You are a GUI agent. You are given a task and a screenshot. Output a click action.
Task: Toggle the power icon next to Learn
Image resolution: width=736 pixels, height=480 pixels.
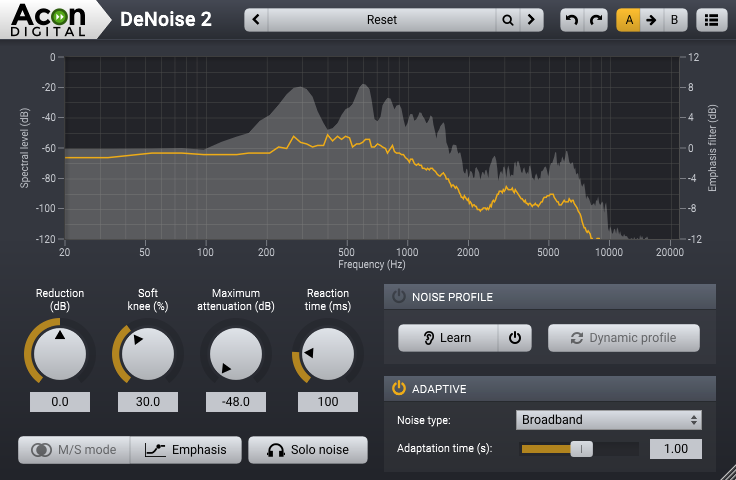[515, 338]
